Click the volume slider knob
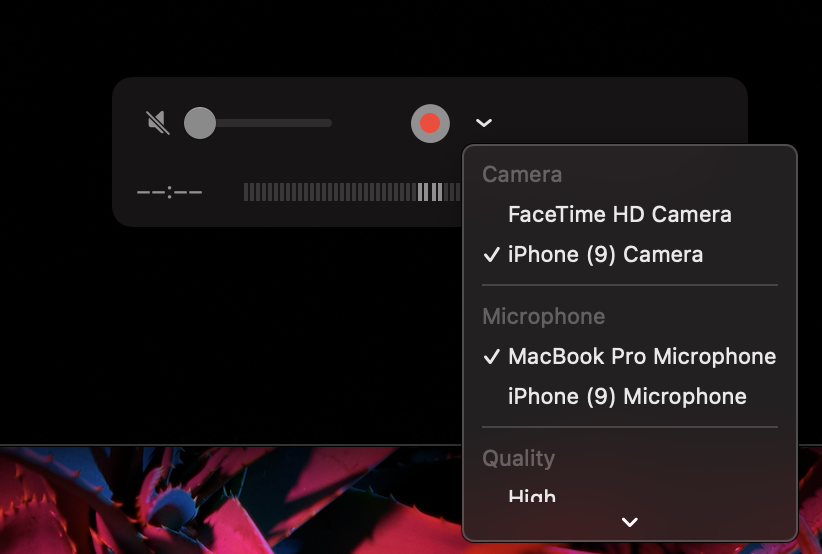This screenshot has width=822, height=554. (200, 123)
